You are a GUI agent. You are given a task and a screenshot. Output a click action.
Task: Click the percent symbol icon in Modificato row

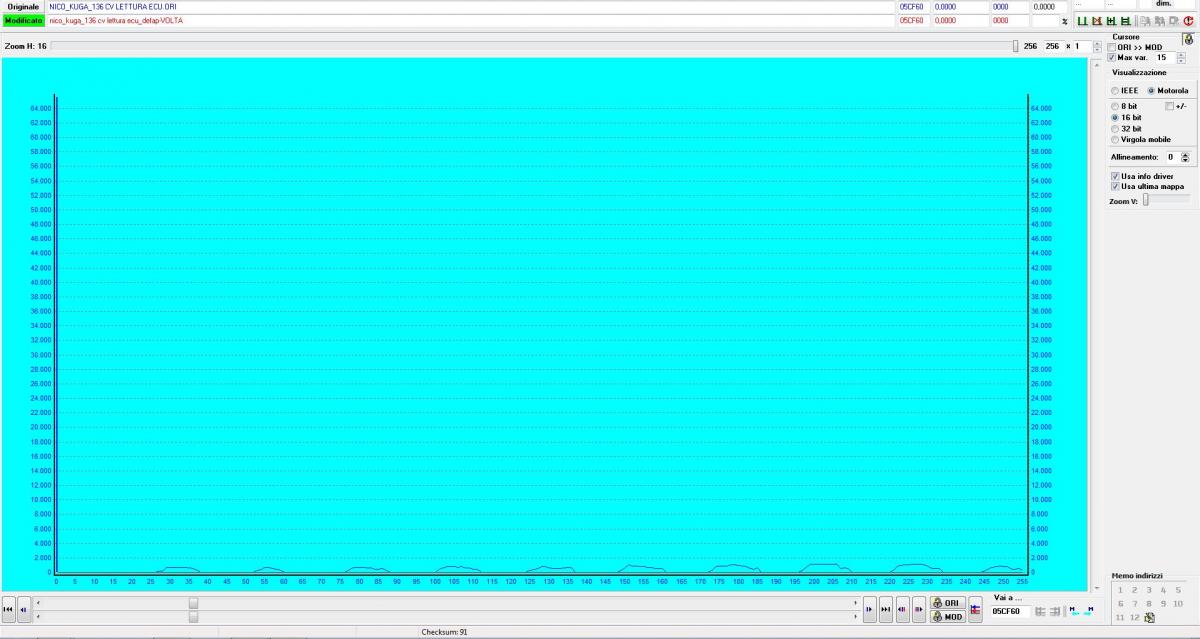pyautogui.click(x=1064, y=21)
